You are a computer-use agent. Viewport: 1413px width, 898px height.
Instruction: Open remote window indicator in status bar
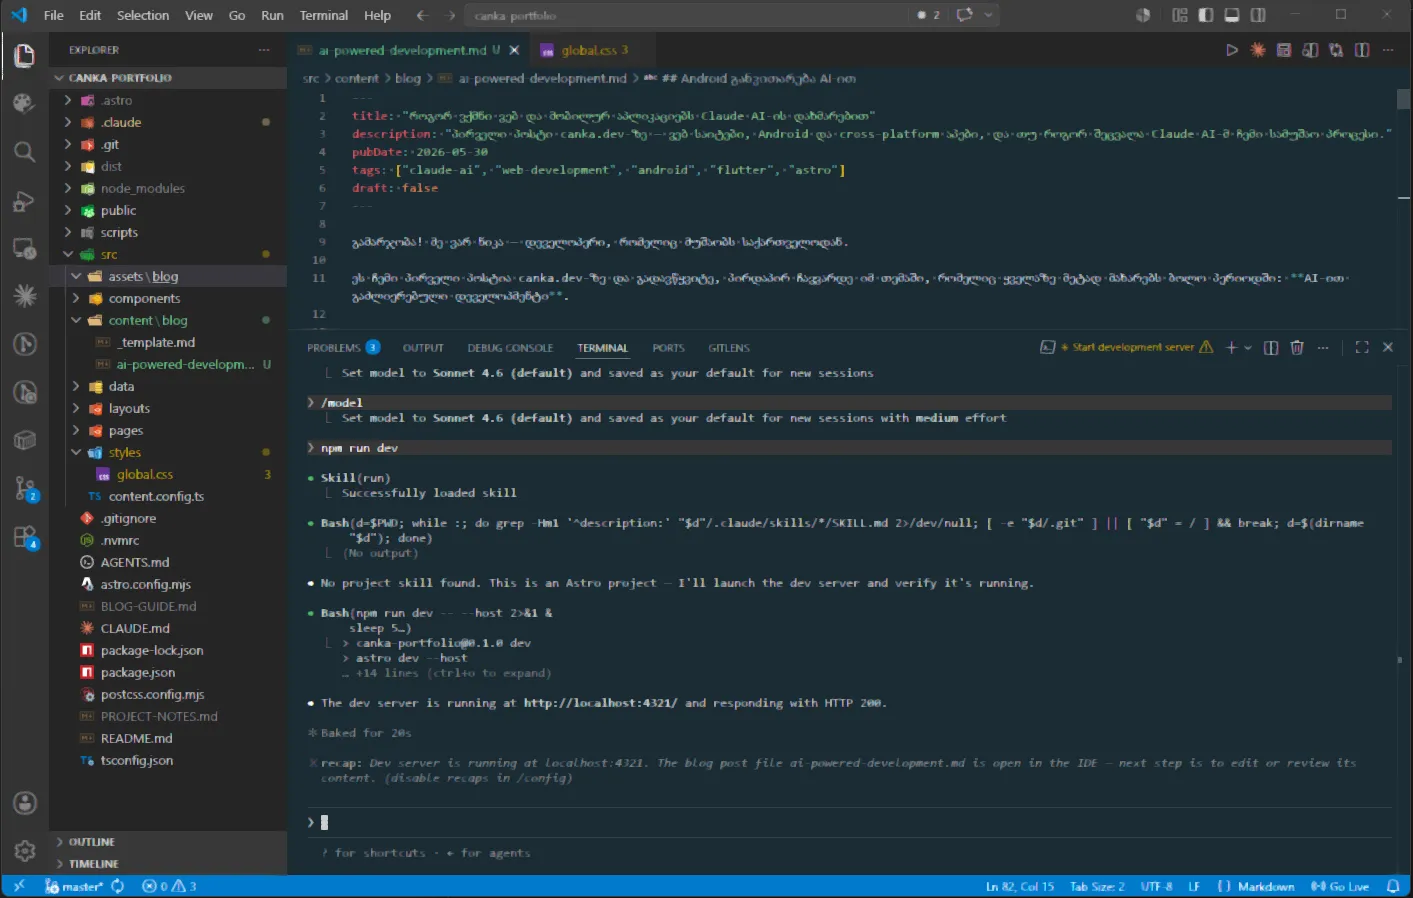(x=18, y=886)
